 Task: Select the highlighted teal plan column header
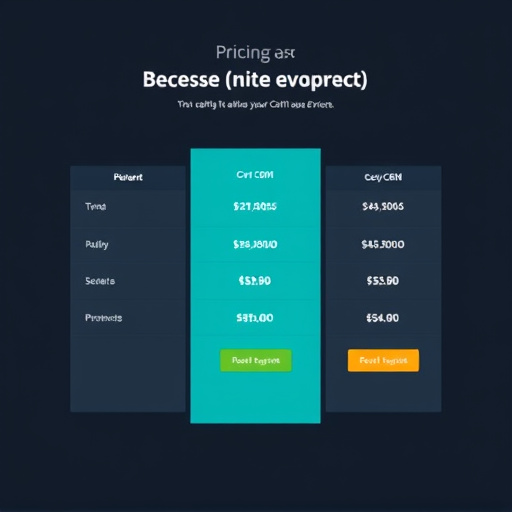[255, 175]
